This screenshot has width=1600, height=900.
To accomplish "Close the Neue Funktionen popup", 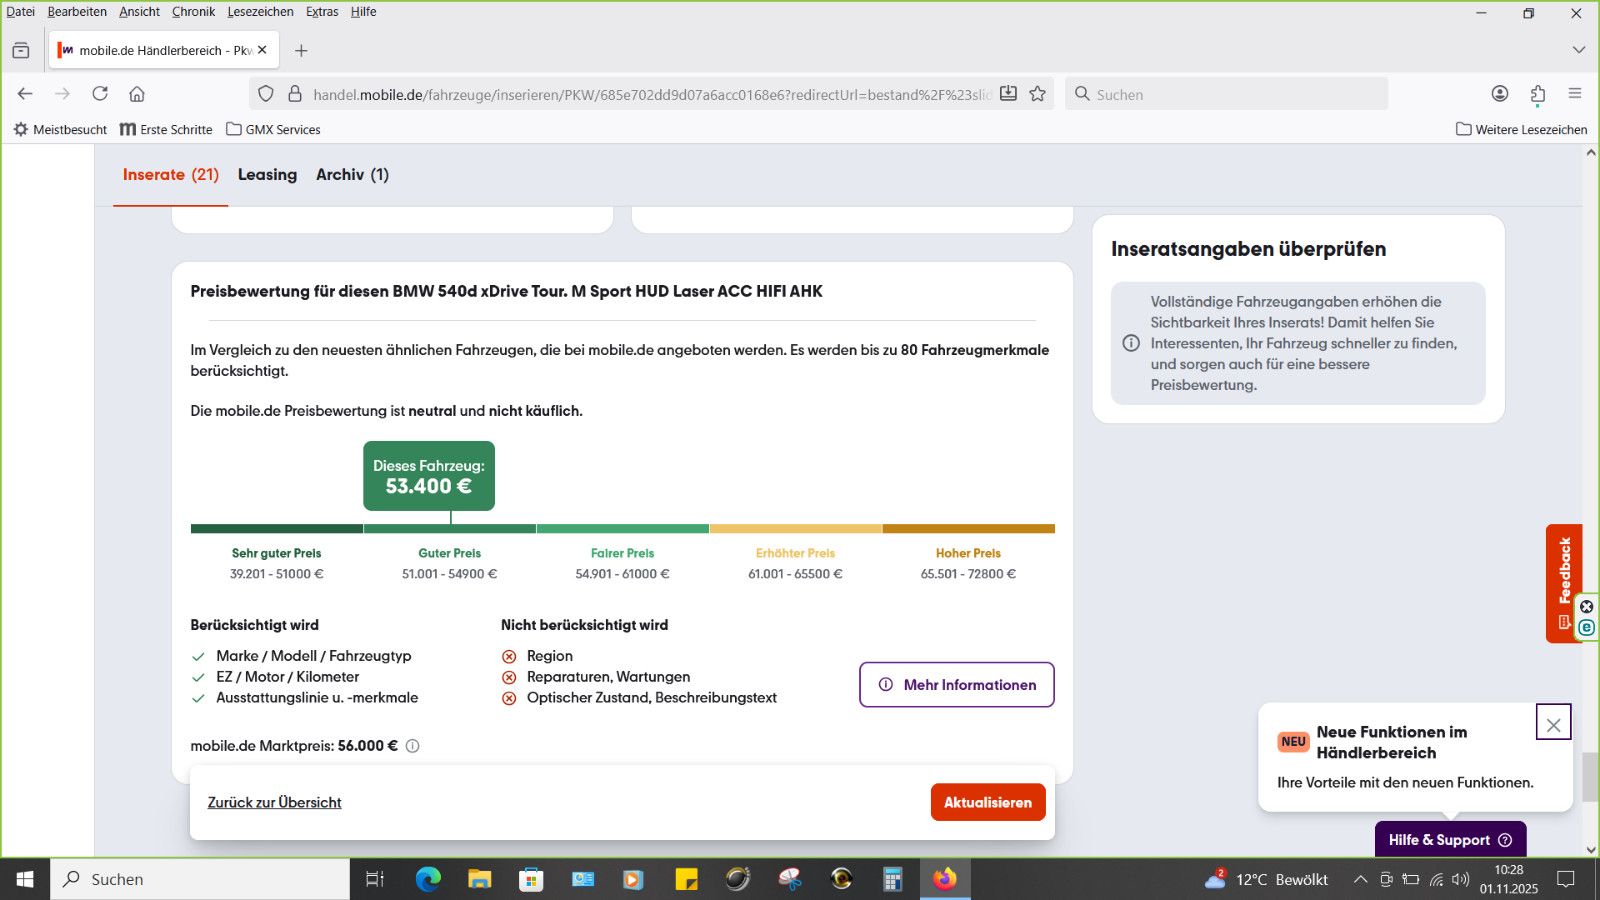I will pos(1553,722).
